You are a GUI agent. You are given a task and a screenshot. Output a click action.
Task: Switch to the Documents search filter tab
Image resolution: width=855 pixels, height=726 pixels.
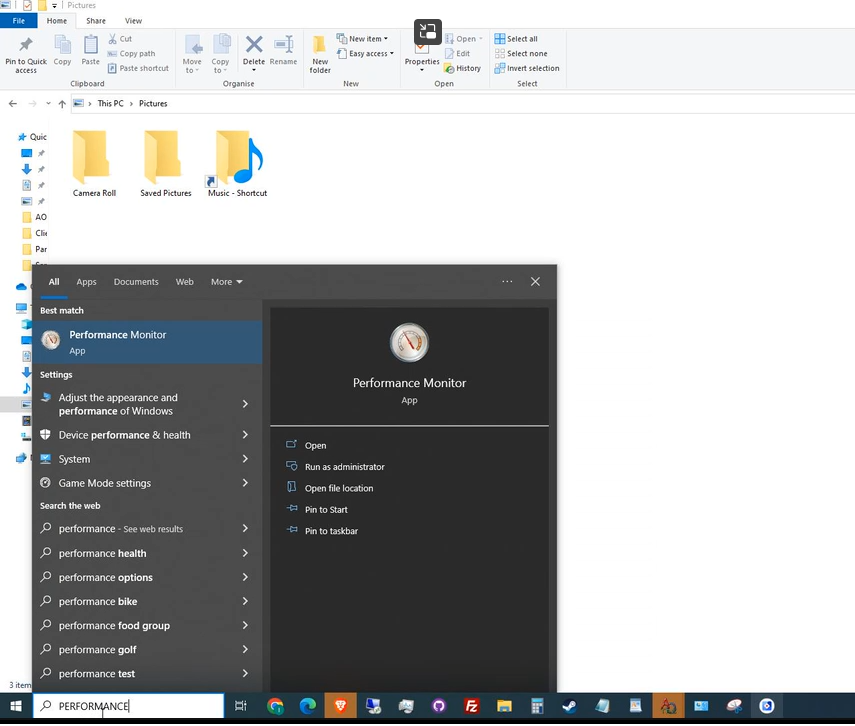(136, 282)
